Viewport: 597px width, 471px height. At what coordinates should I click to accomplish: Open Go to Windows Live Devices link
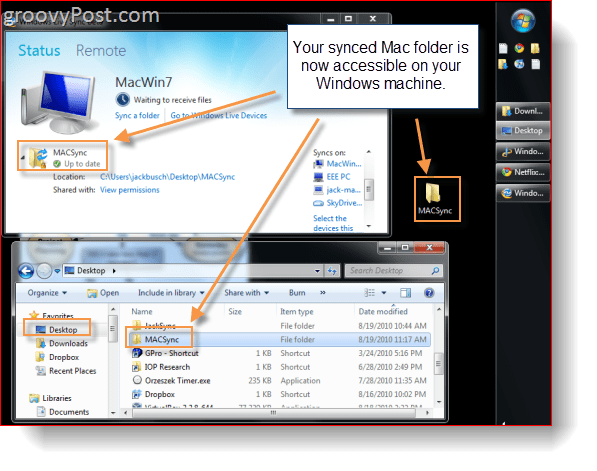[x=219, y=115]
